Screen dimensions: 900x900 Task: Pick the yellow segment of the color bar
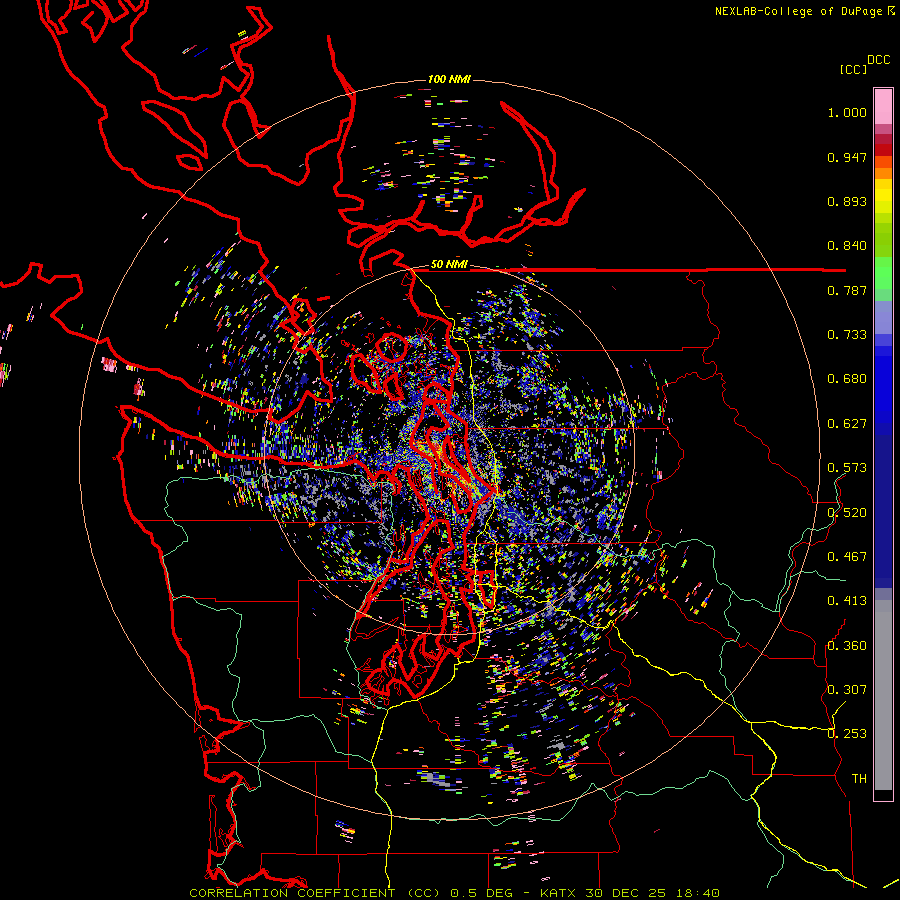coord(883,196)
